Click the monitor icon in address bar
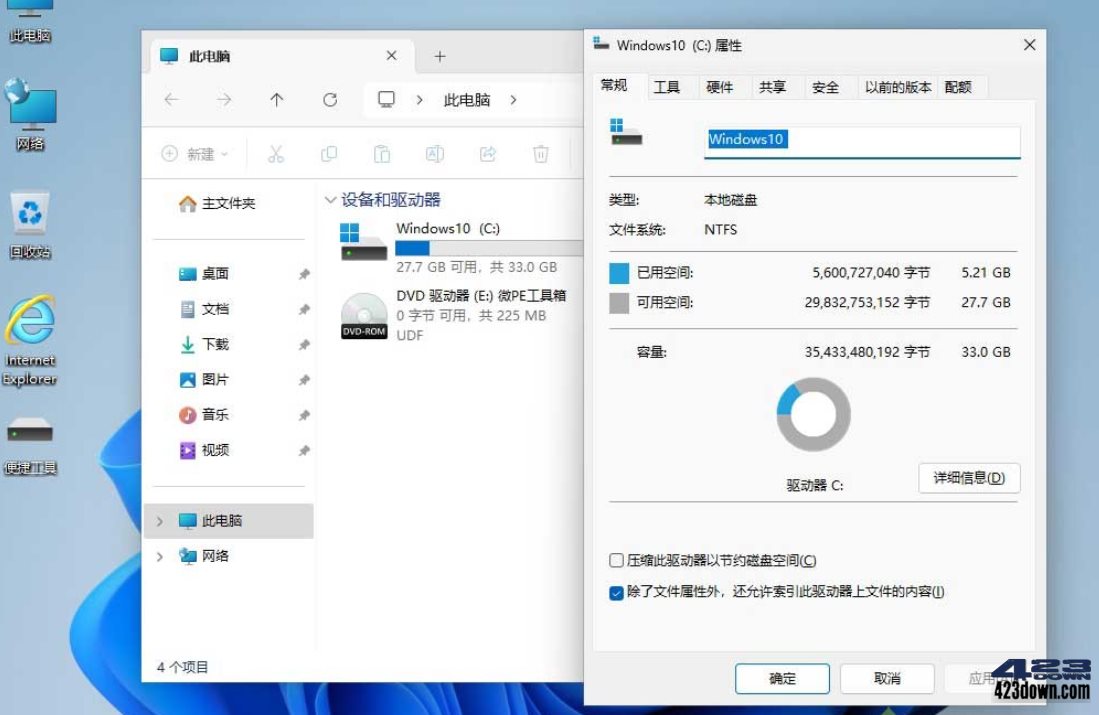The width and height of the screenshot is (1099, 715). click(x=386, y=100)
